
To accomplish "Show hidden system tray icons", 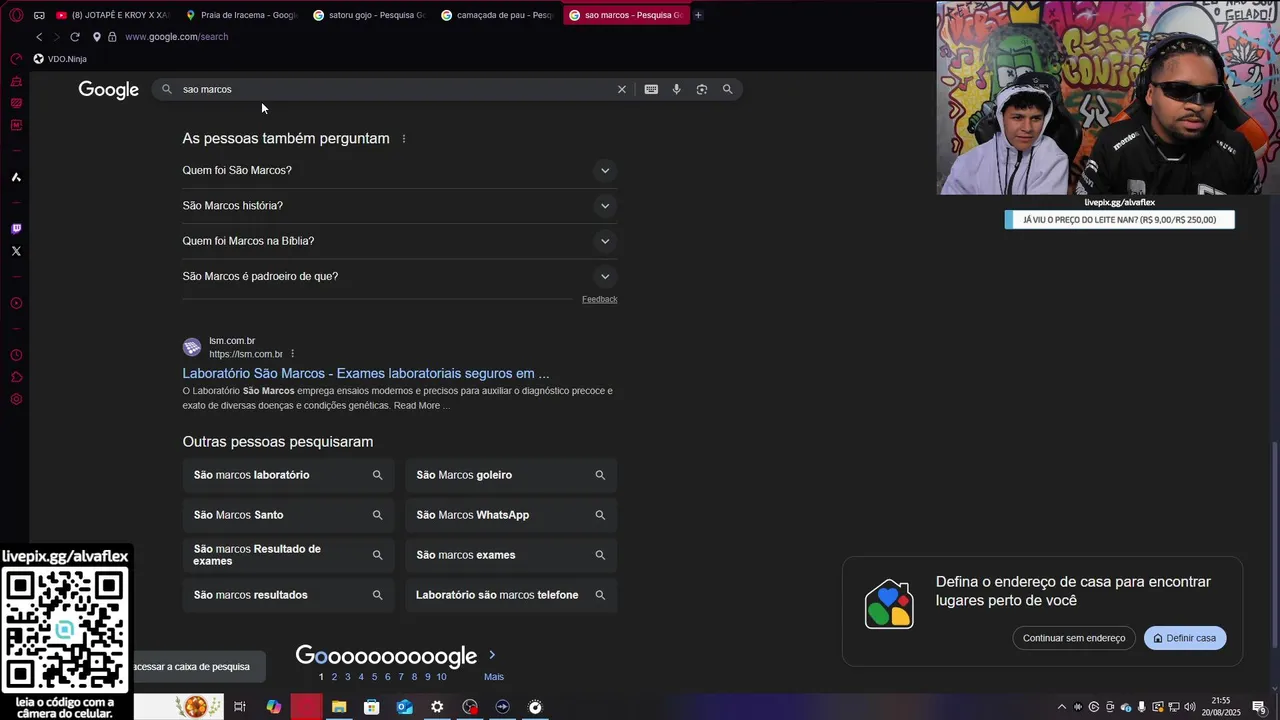I will click(1061, 707).
